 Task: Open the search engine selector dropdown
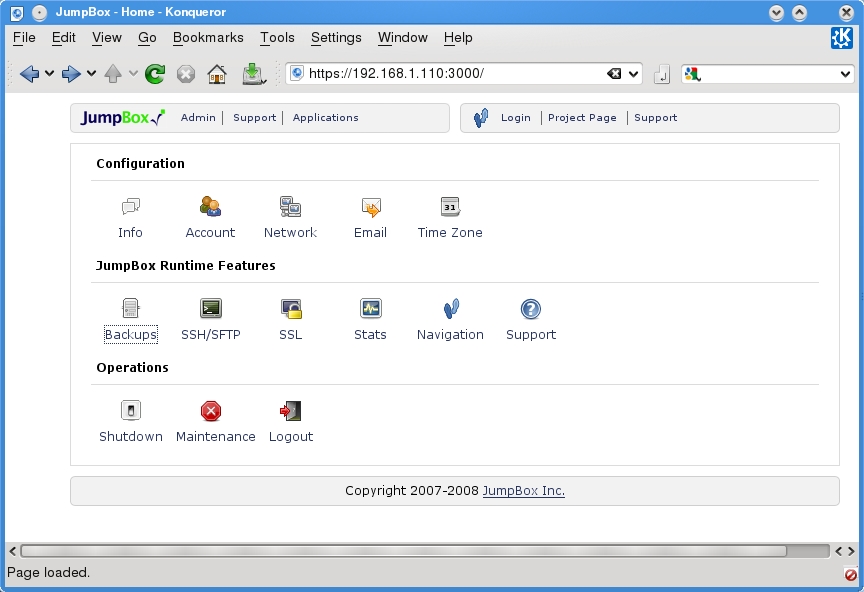[845, 74]
